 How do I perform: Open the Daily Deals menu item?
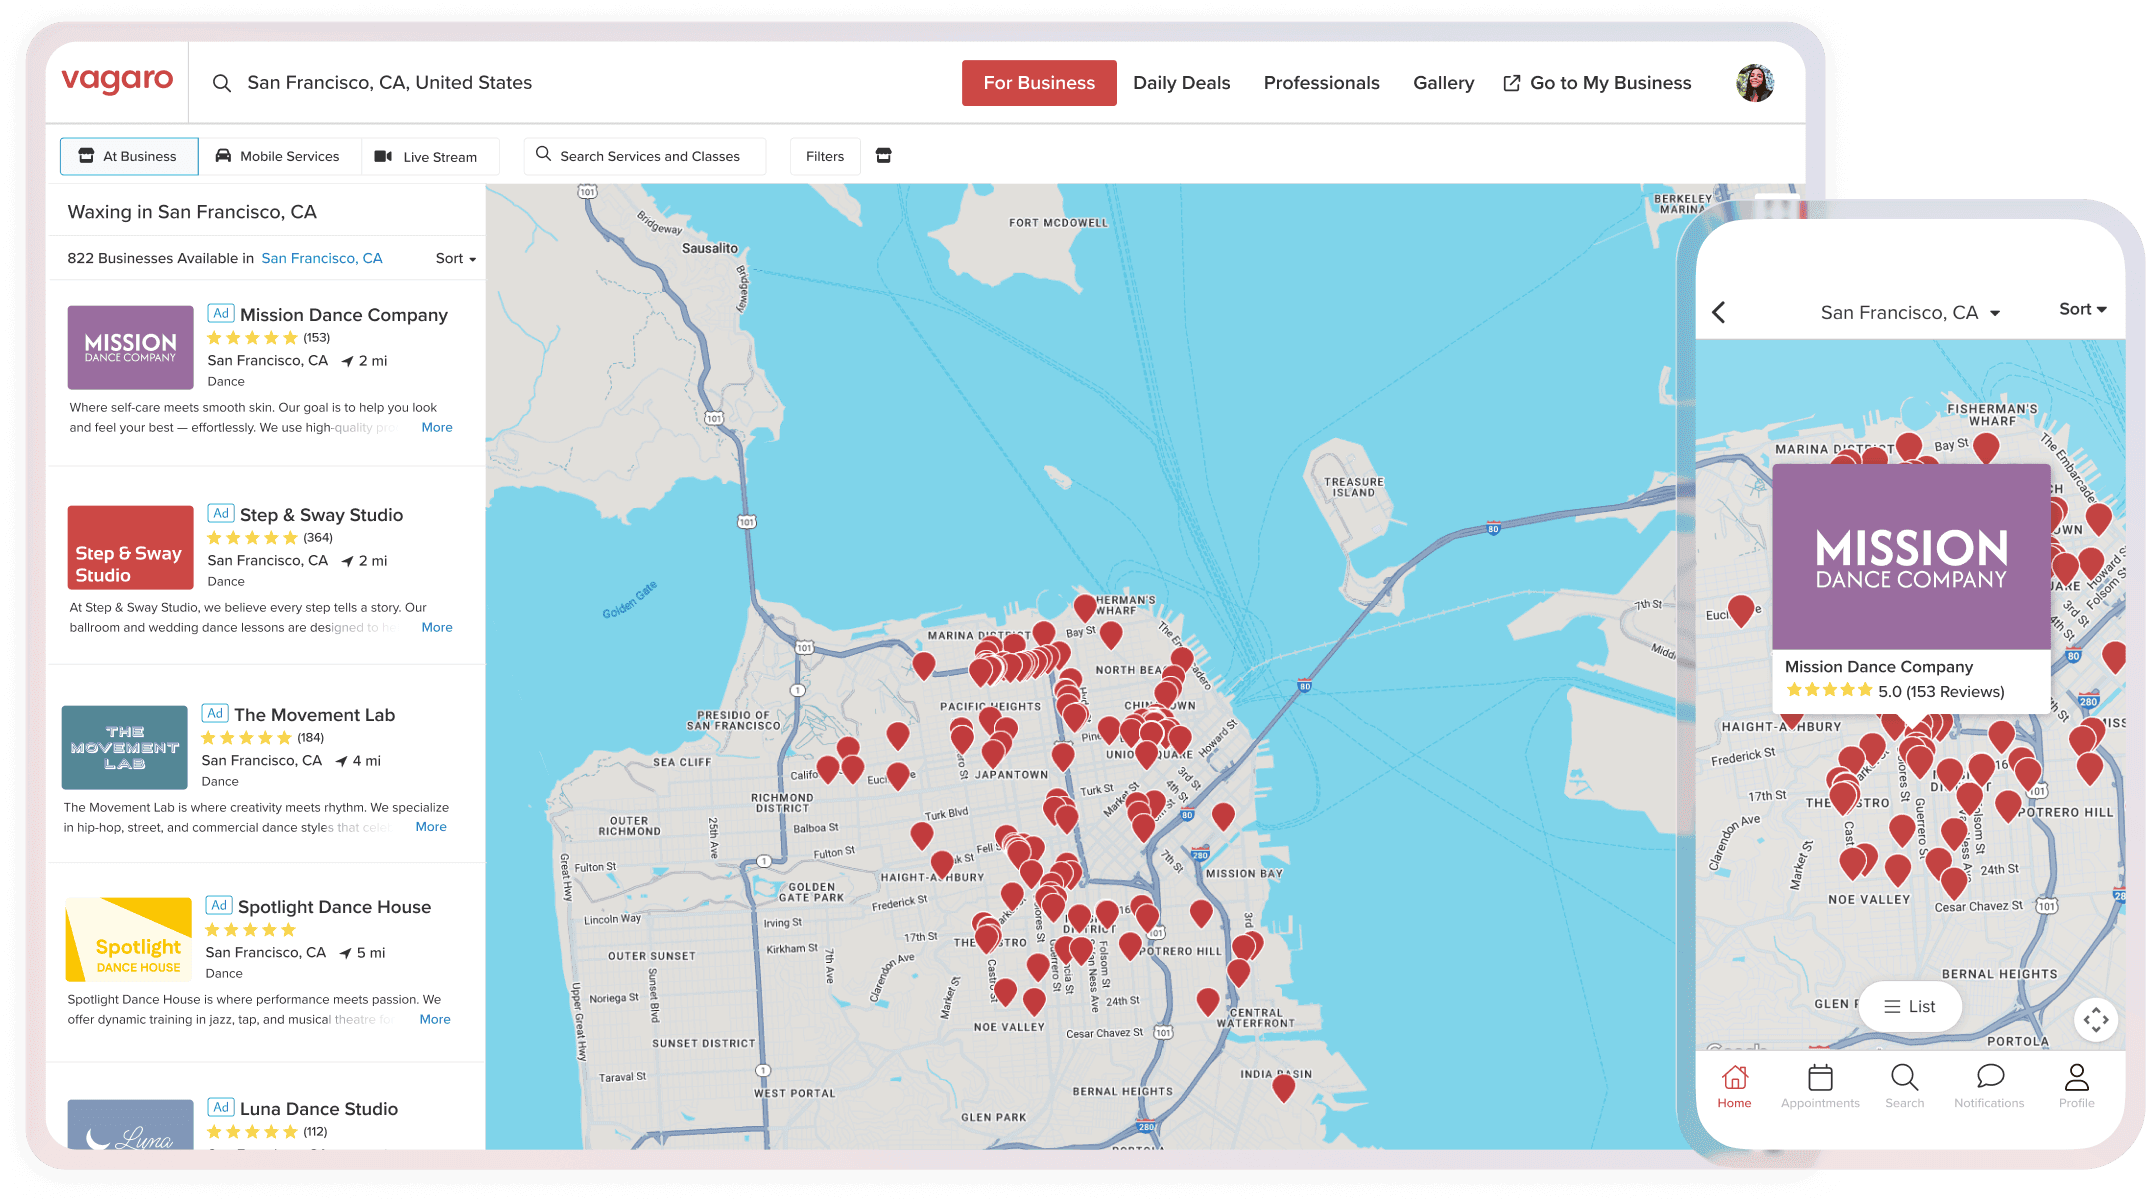(x=1181, y=83)
